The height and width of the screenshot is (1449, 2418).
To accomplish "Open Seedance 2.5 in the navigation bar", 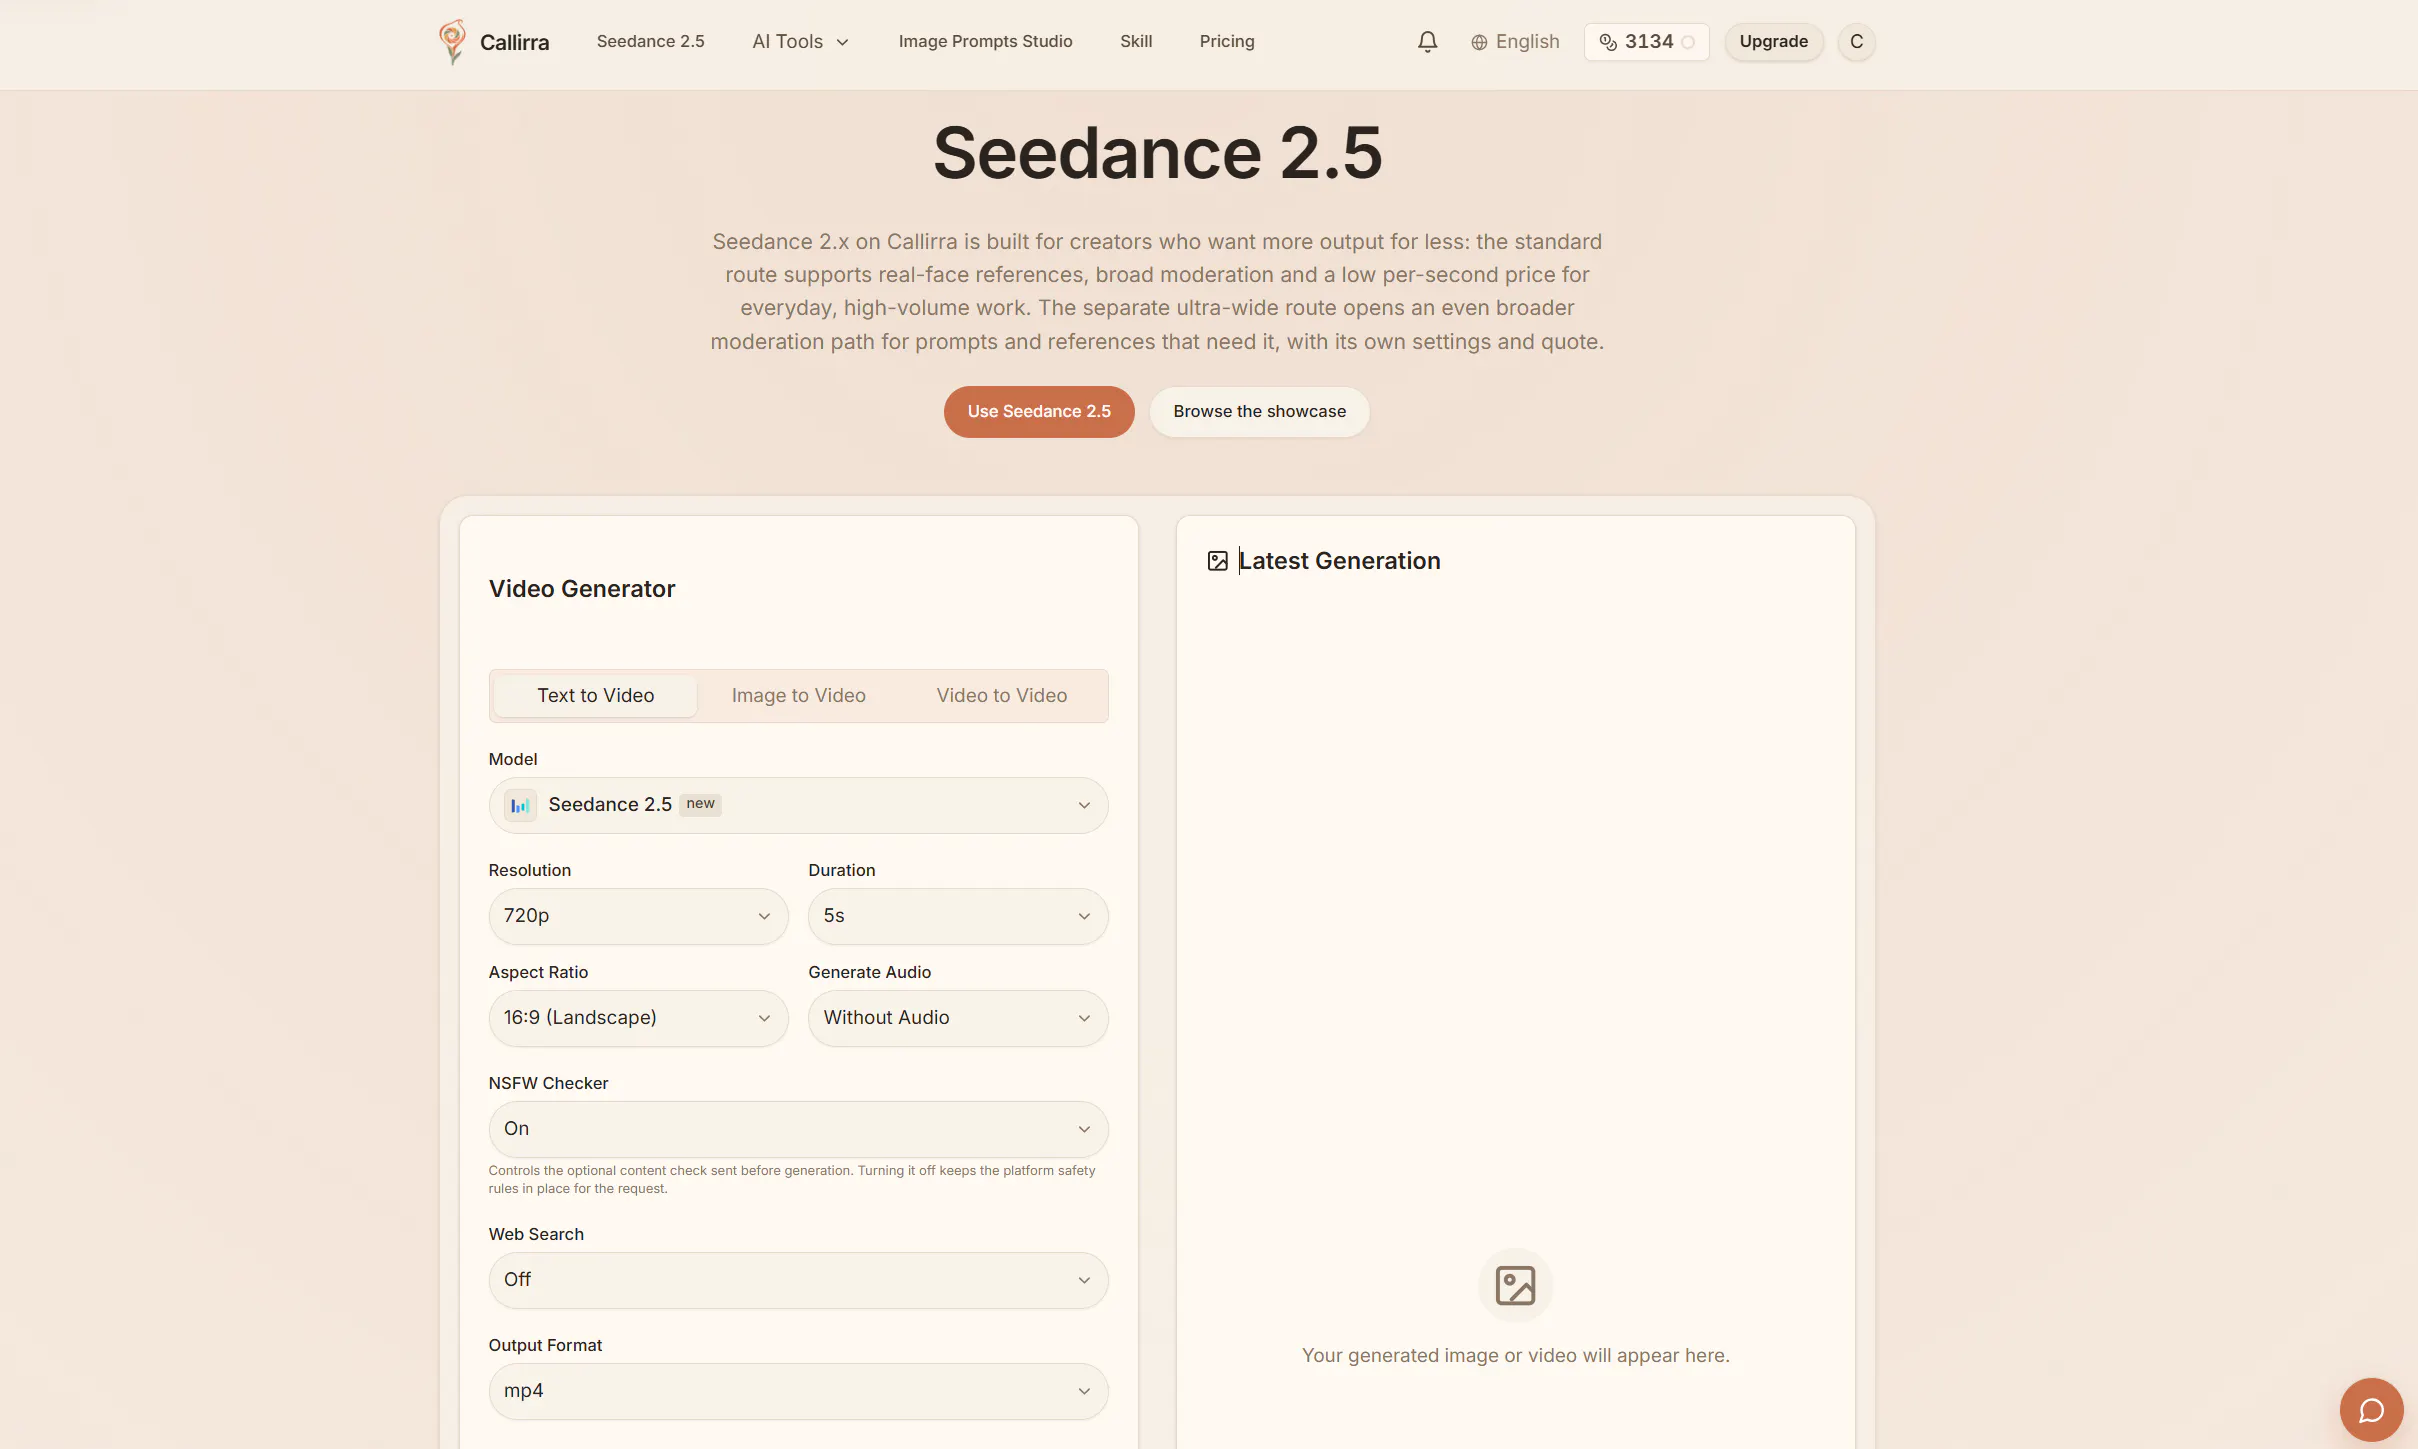I will (x=650, y=42).
